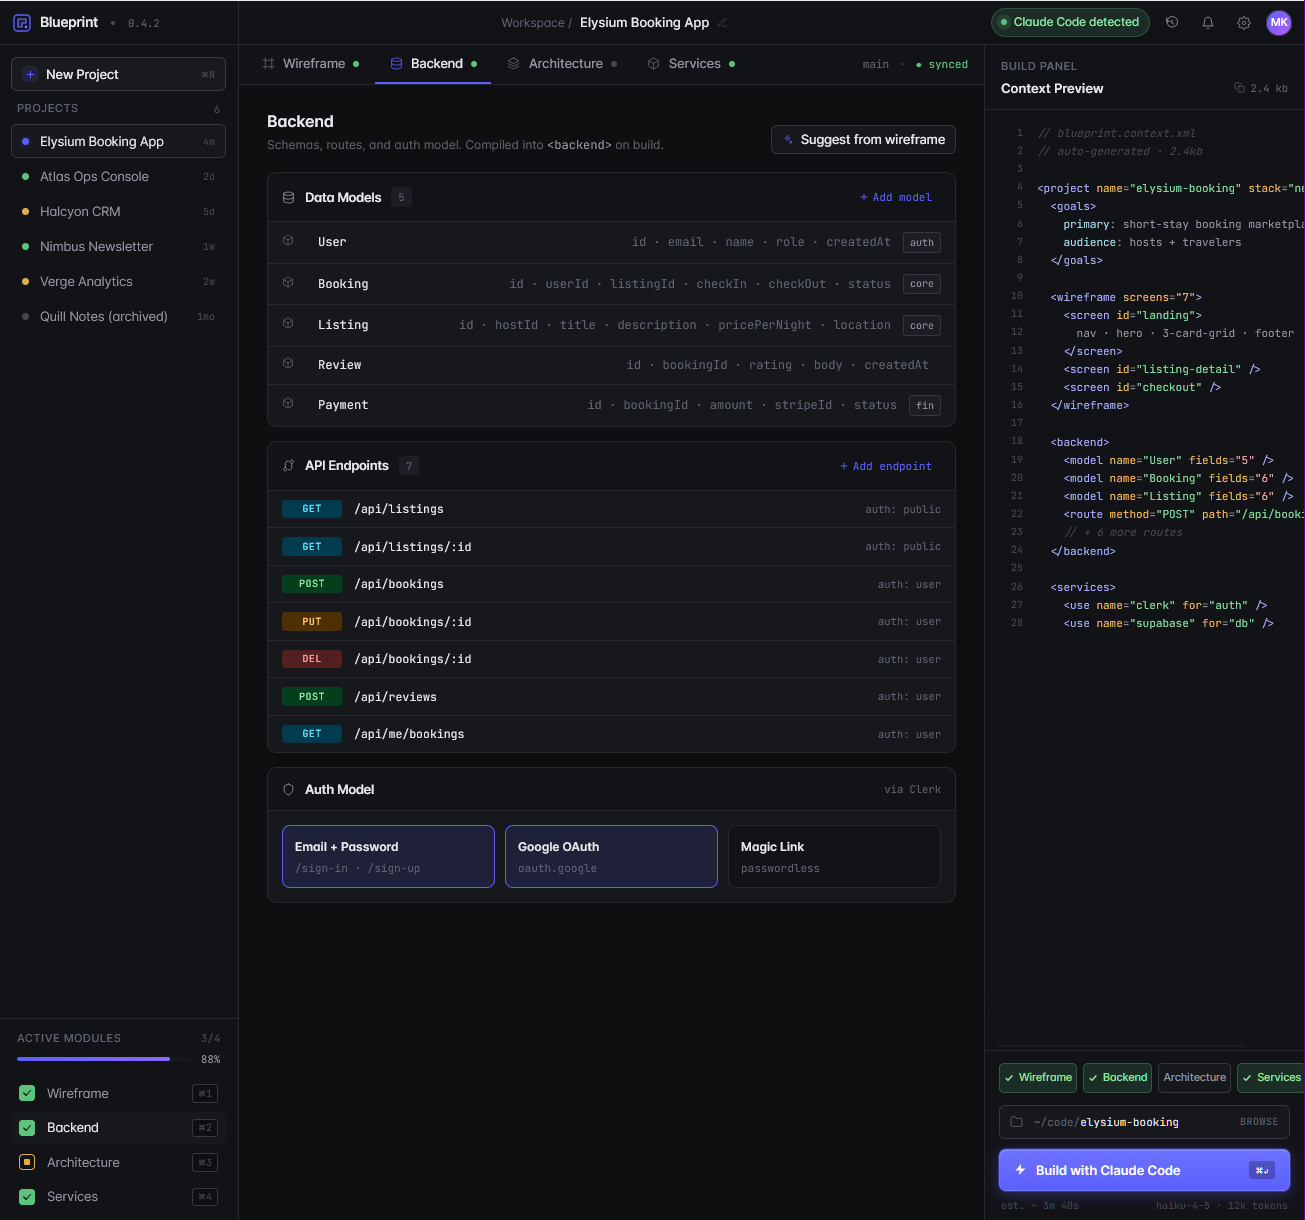This screenshot has height=1220, width=1305.
Task: Click the GET /api/me/bookings endpoint row
Action: click(x=611, y=734)
